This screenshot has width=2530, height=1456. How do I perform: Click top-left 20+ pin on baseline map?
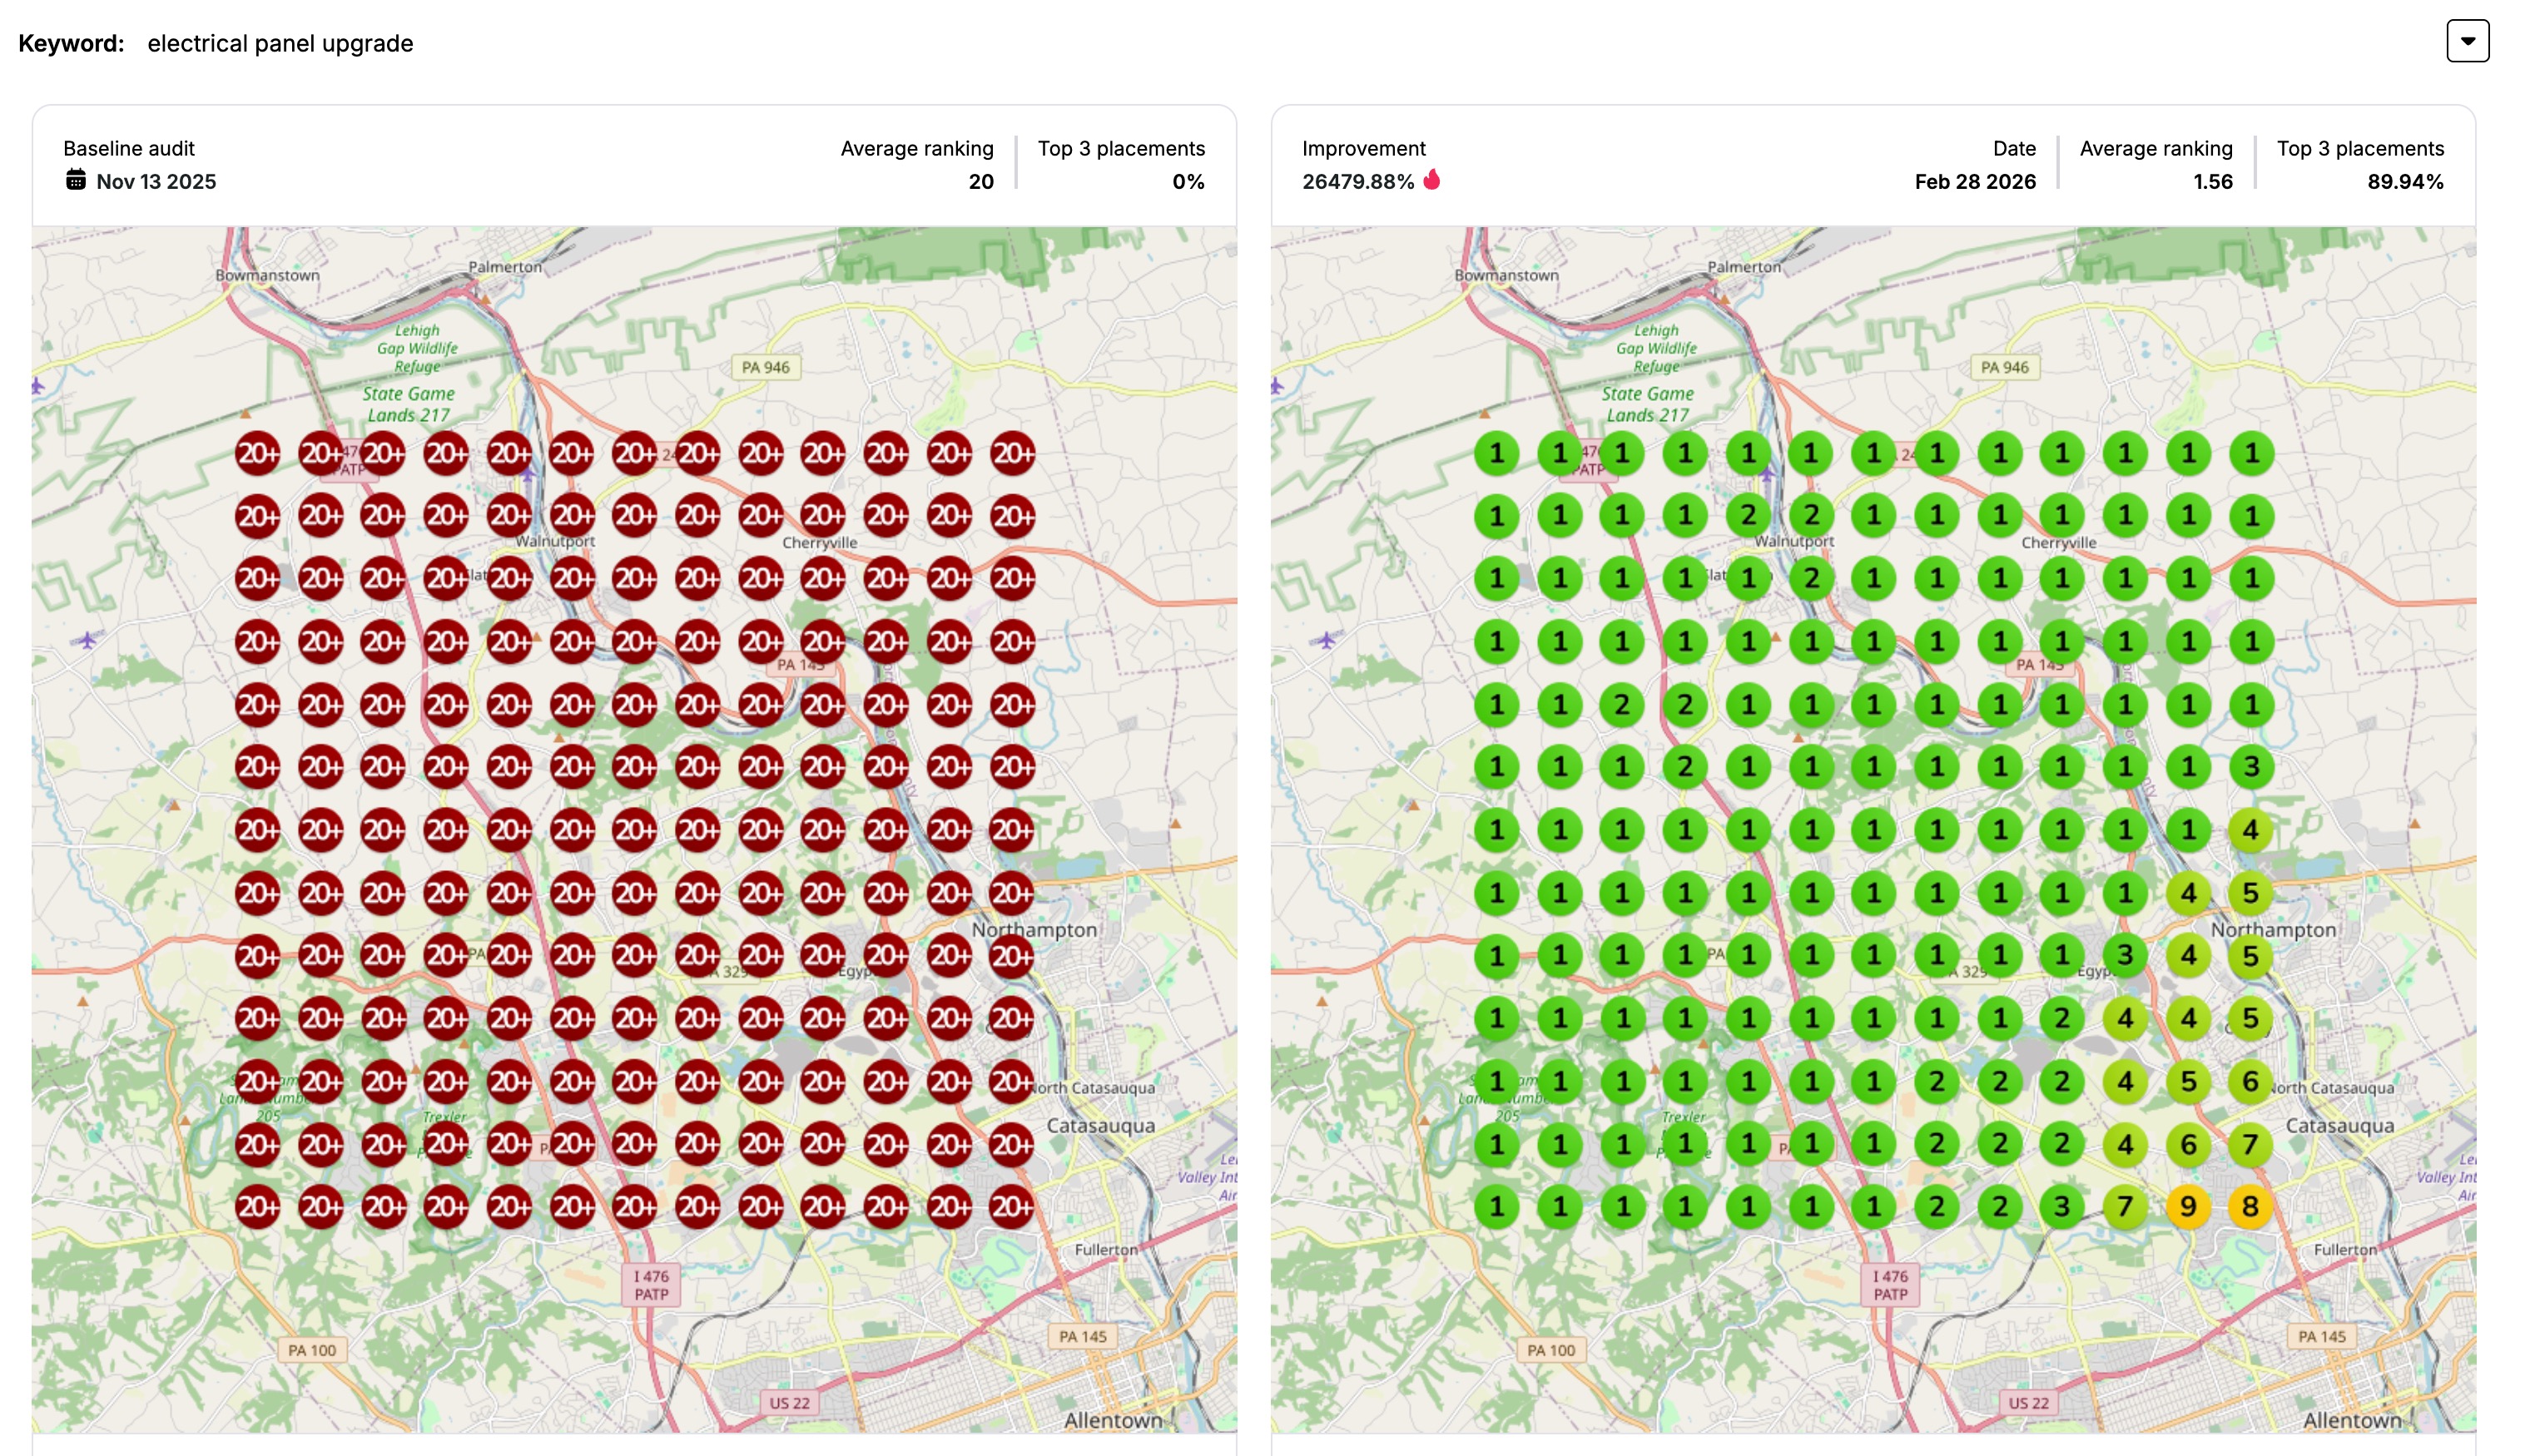pos(257,454)
